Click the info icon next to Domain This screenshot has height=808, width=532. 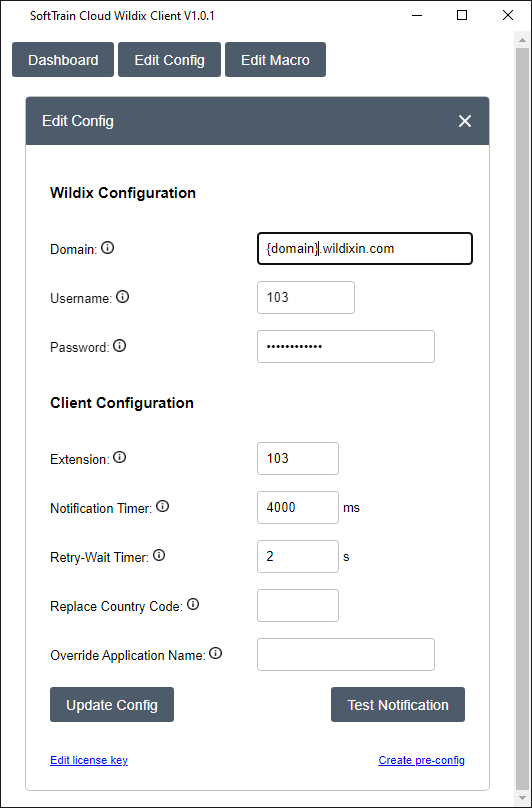click(107, 248)
